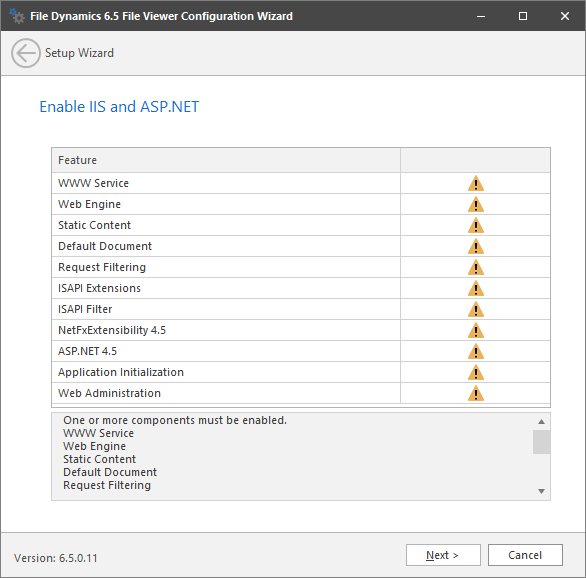Viewport: 586px width, 578px height.
Task: Click Next to continue the wizard
Action: 443,555
